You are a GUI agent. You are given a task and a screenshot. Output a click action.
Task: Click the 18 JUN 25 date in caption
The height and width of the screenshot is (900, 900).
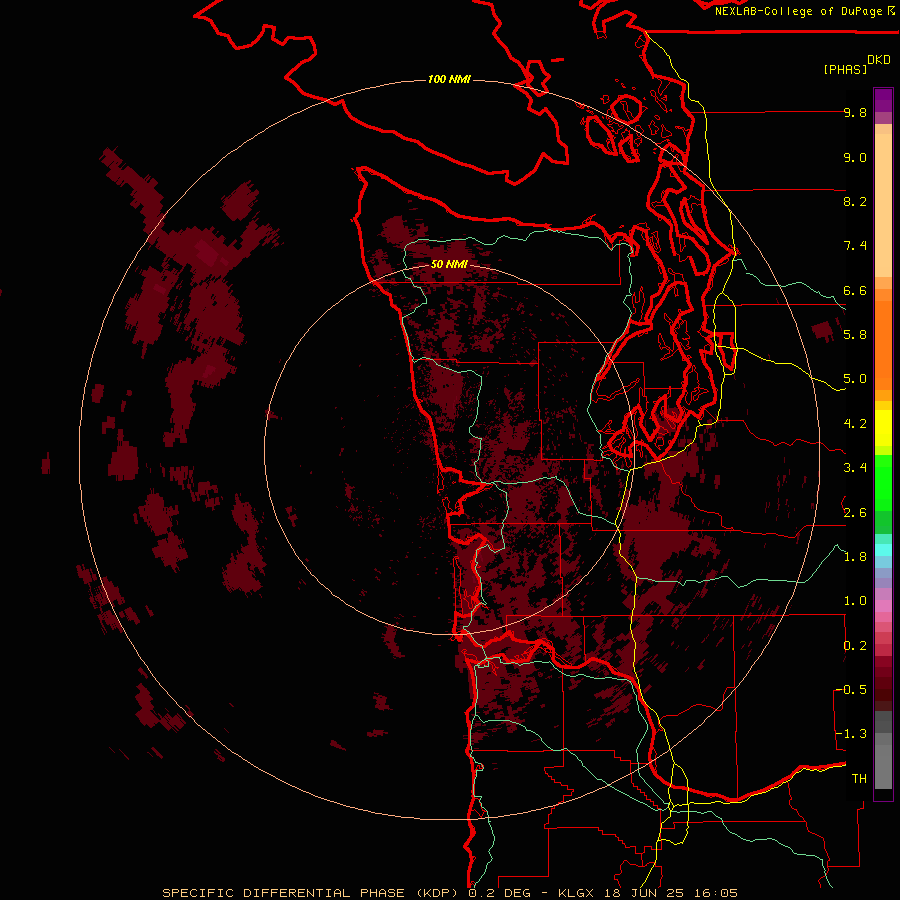coord(645,893)
